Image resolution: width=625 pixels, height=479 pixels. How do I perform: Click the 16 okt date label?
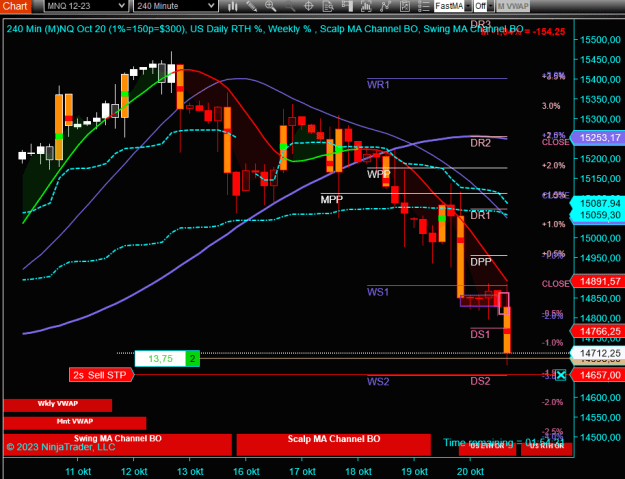(246, 472)
